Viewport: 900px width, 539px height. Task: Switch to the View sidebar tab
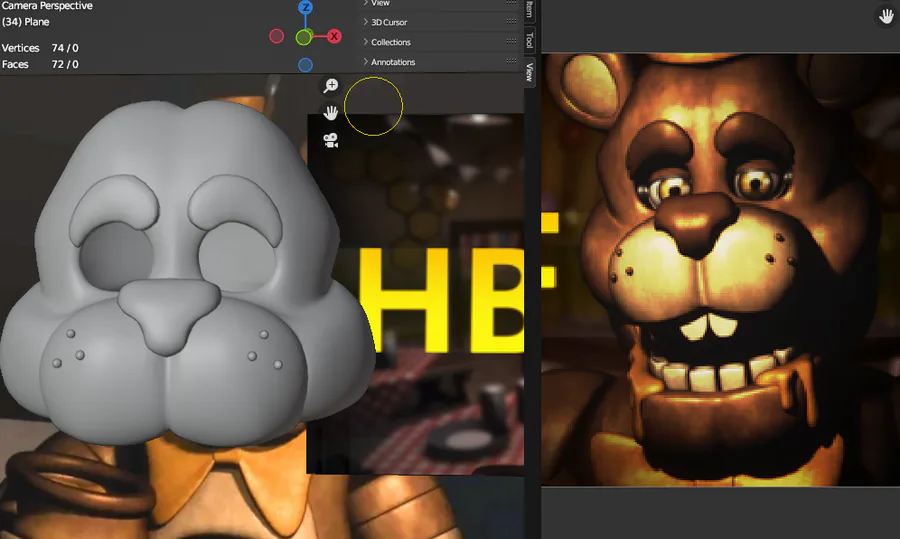pos(530,72)
